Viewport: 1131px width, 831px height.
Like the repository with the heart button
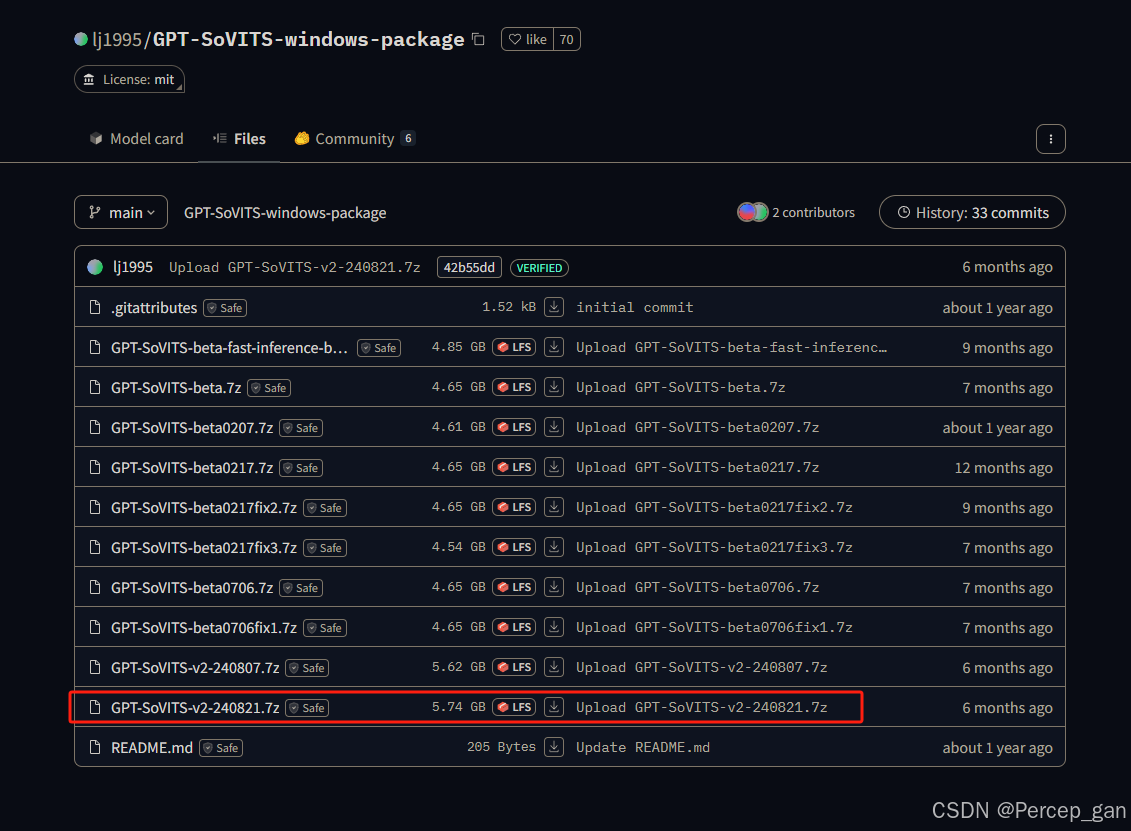tap(527, 39)
